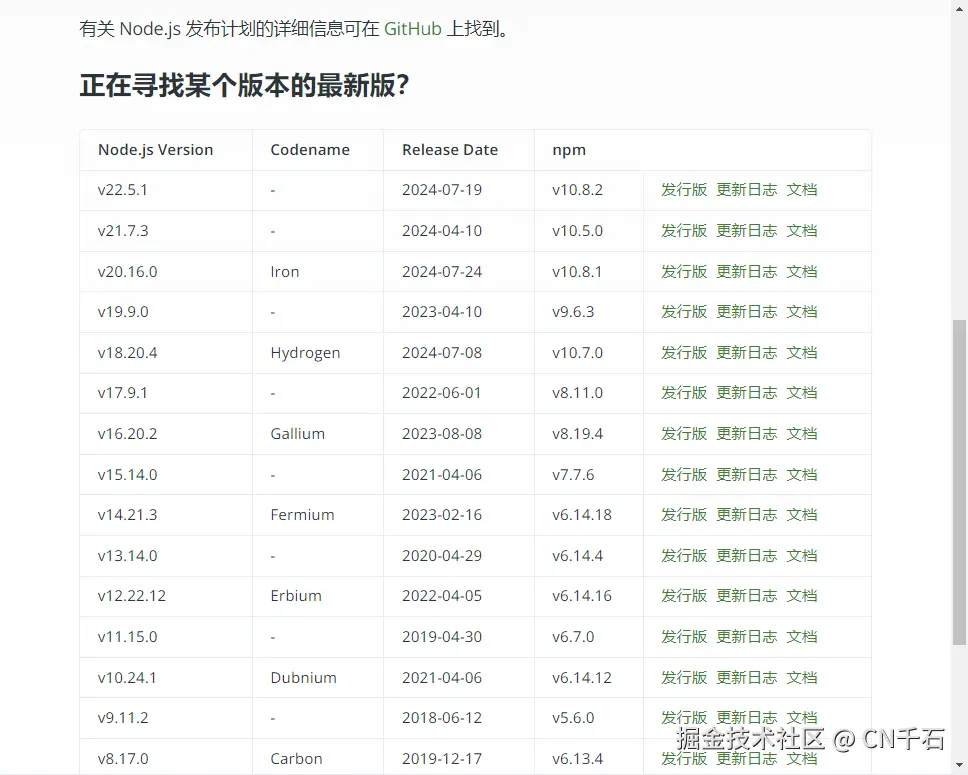Screen dimensions: 968x775
Task: Open 更新日志 link for v20.16.0
Action: click(x=746, y=271)
